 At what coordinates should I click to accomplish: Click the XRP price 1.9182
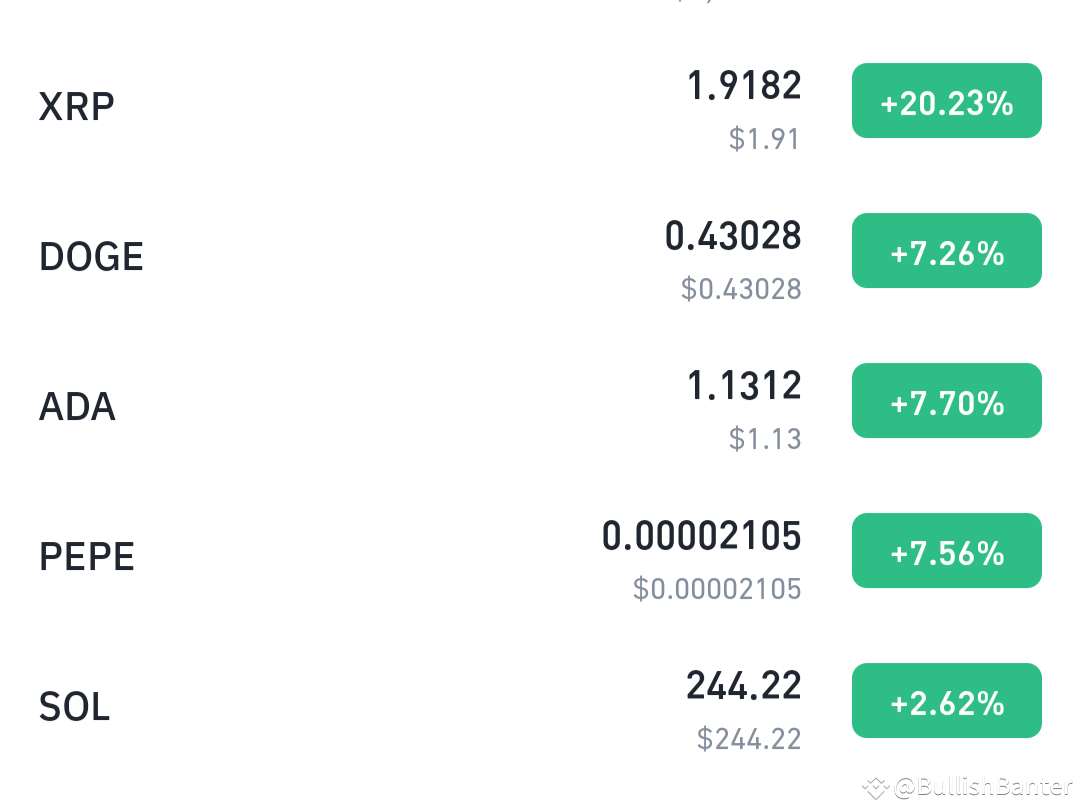743,87
